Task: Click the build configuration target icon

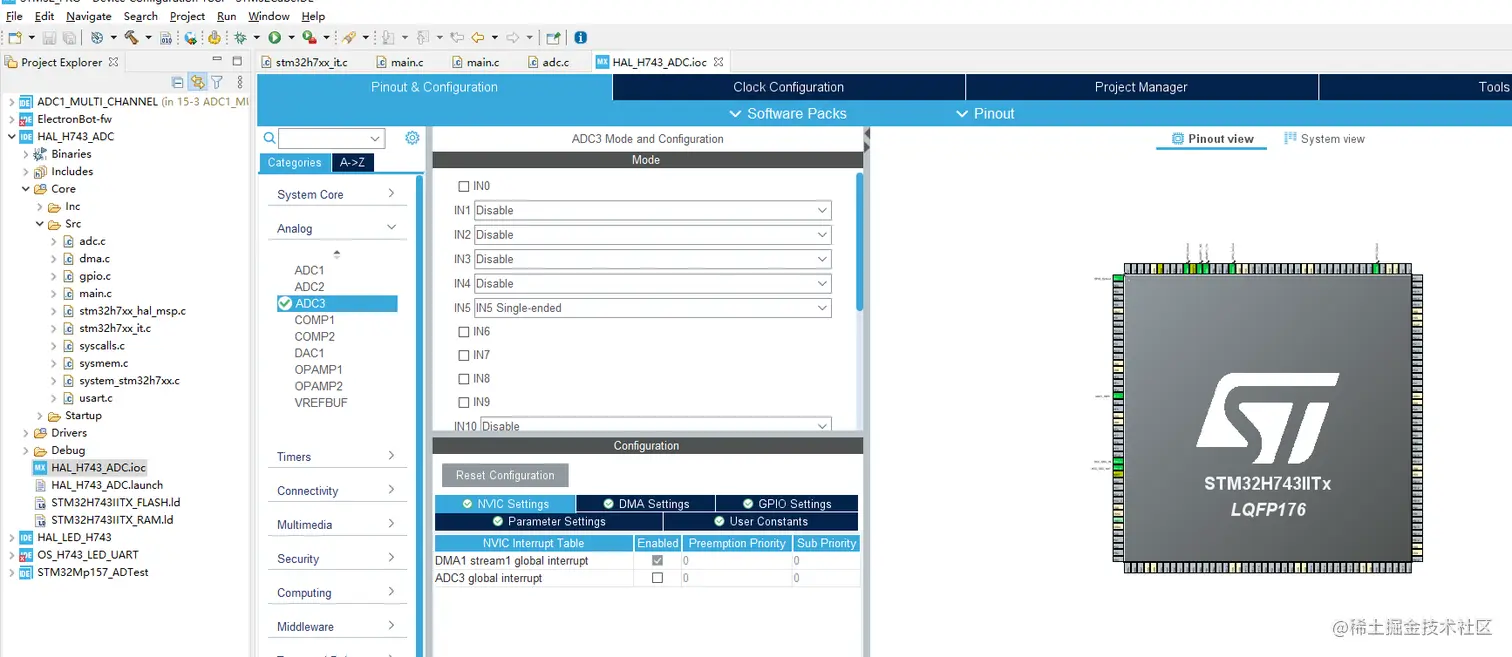Action: point(96,38)
